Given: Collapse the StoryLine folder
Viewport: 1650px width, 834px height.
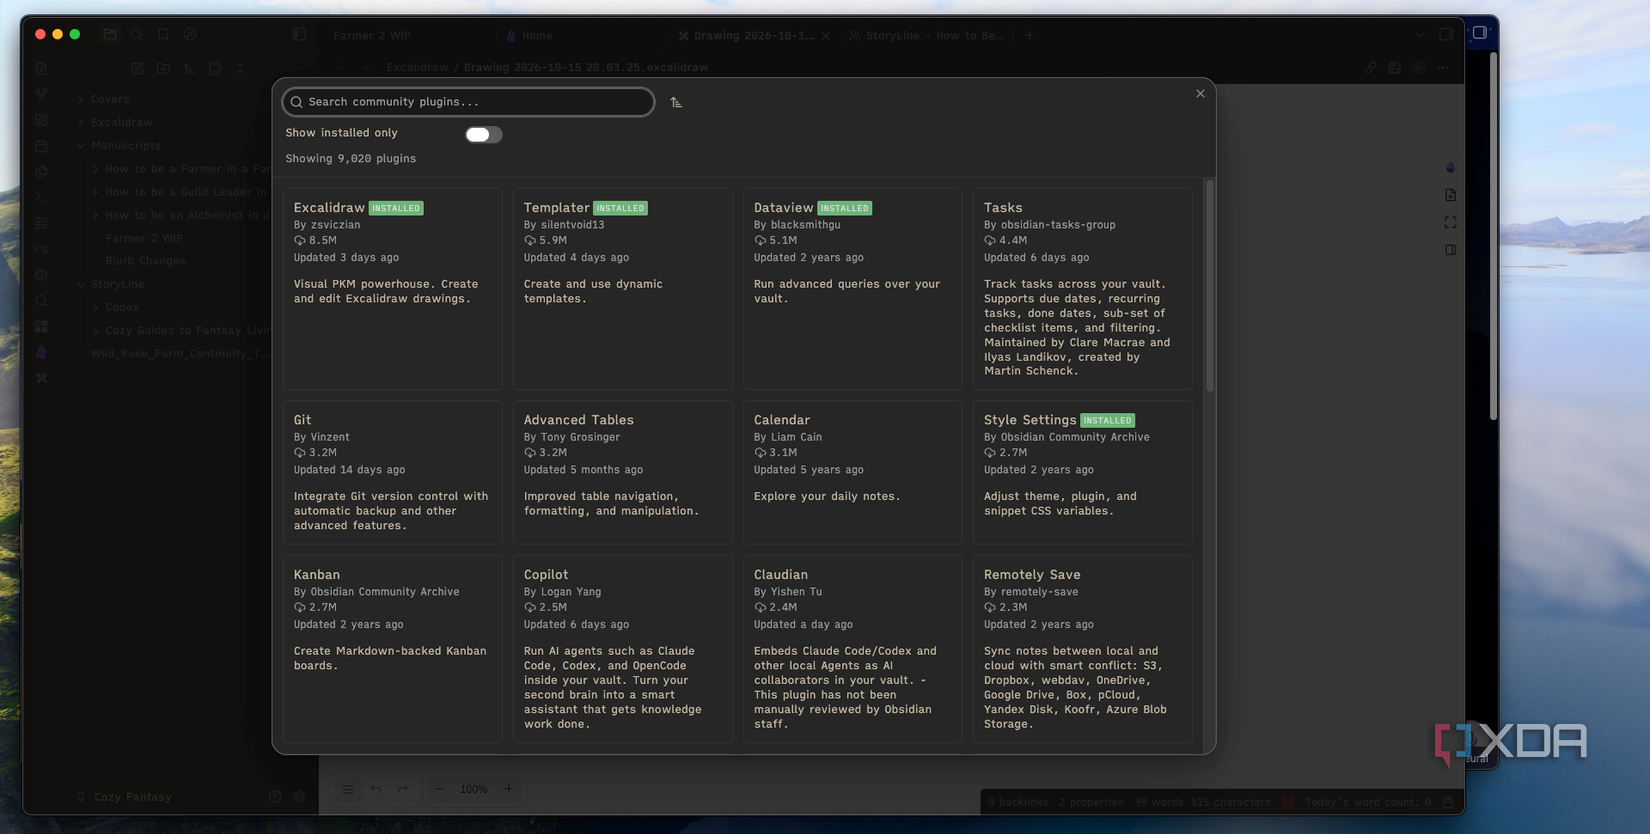Looking at the screenshot, I should click(81, 284).
